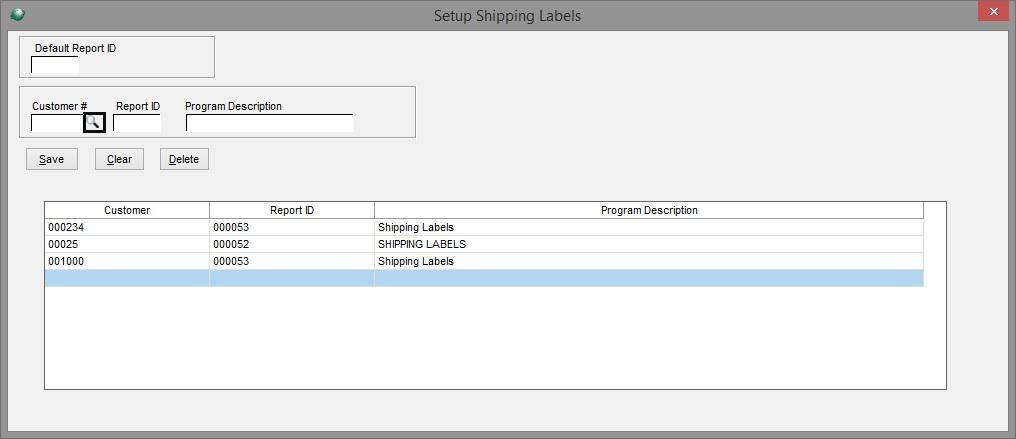Select customer 000234 row
Image resolution: width=1016 pixels, height=439 pixels.
484,227
